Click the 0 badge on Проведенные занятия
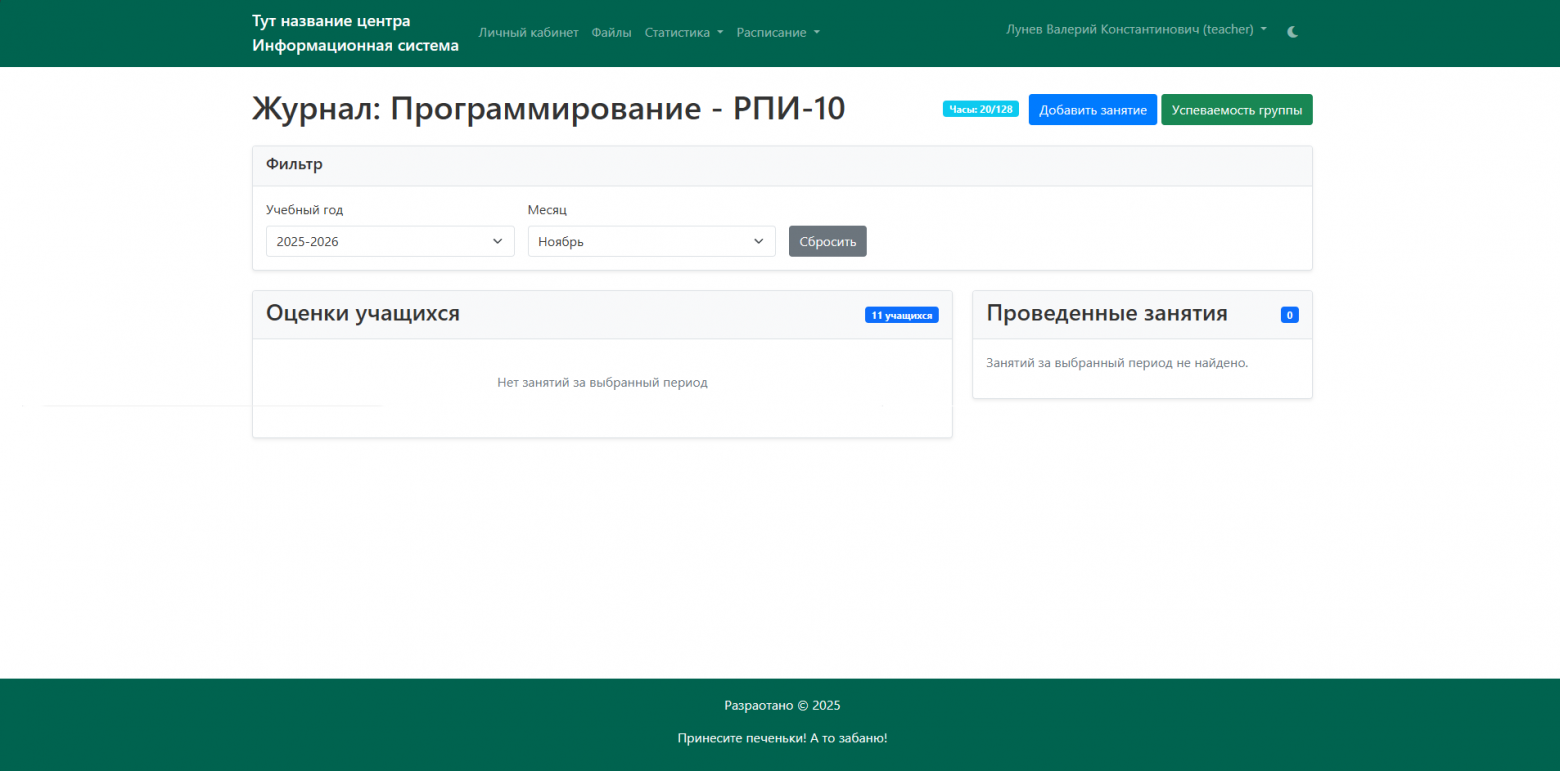The width and height of the screenshot is (1560, 771). pyautogui.click(x=1289, y=314)
